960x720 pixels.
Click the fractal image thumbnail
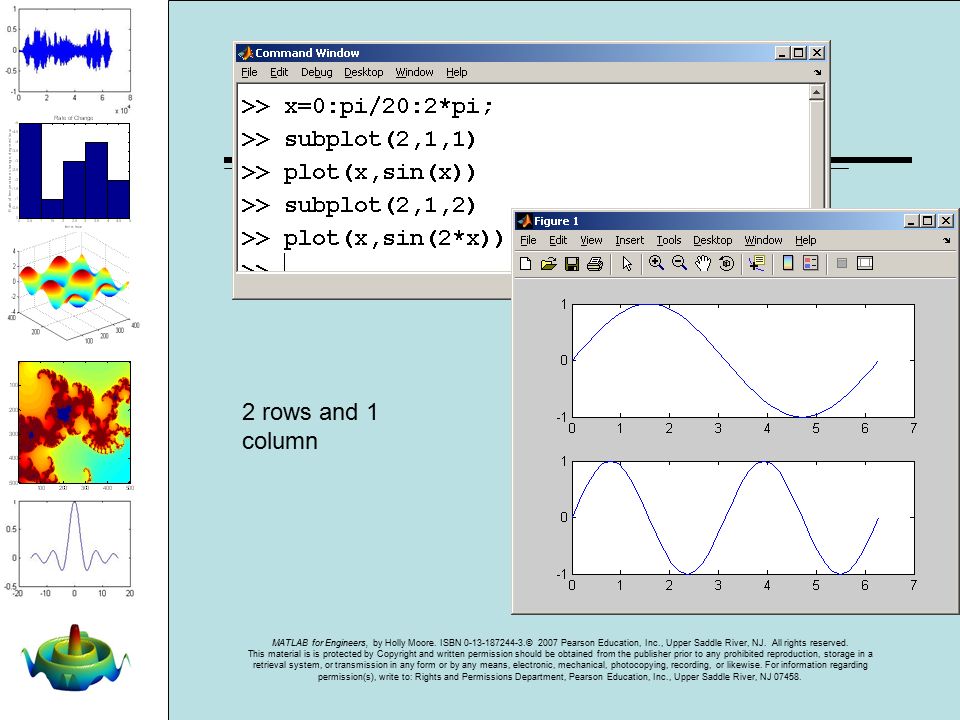pos(74,422)
